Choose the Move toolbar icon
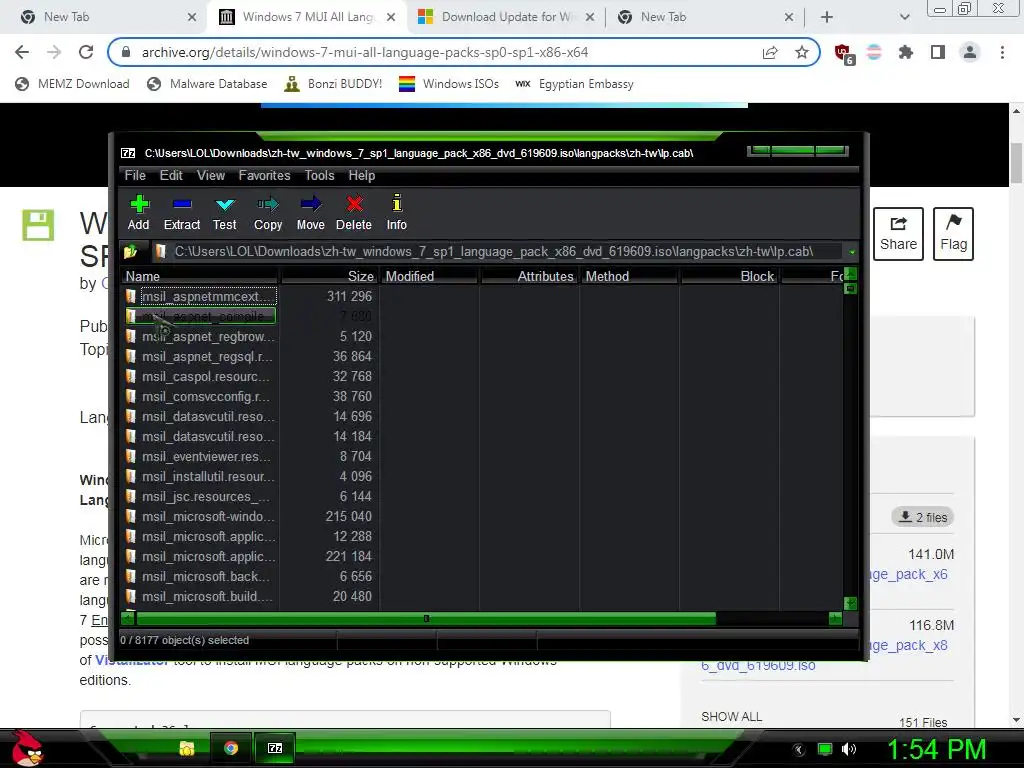Viewport: 1024px width, 768px height. pos(310,212)
